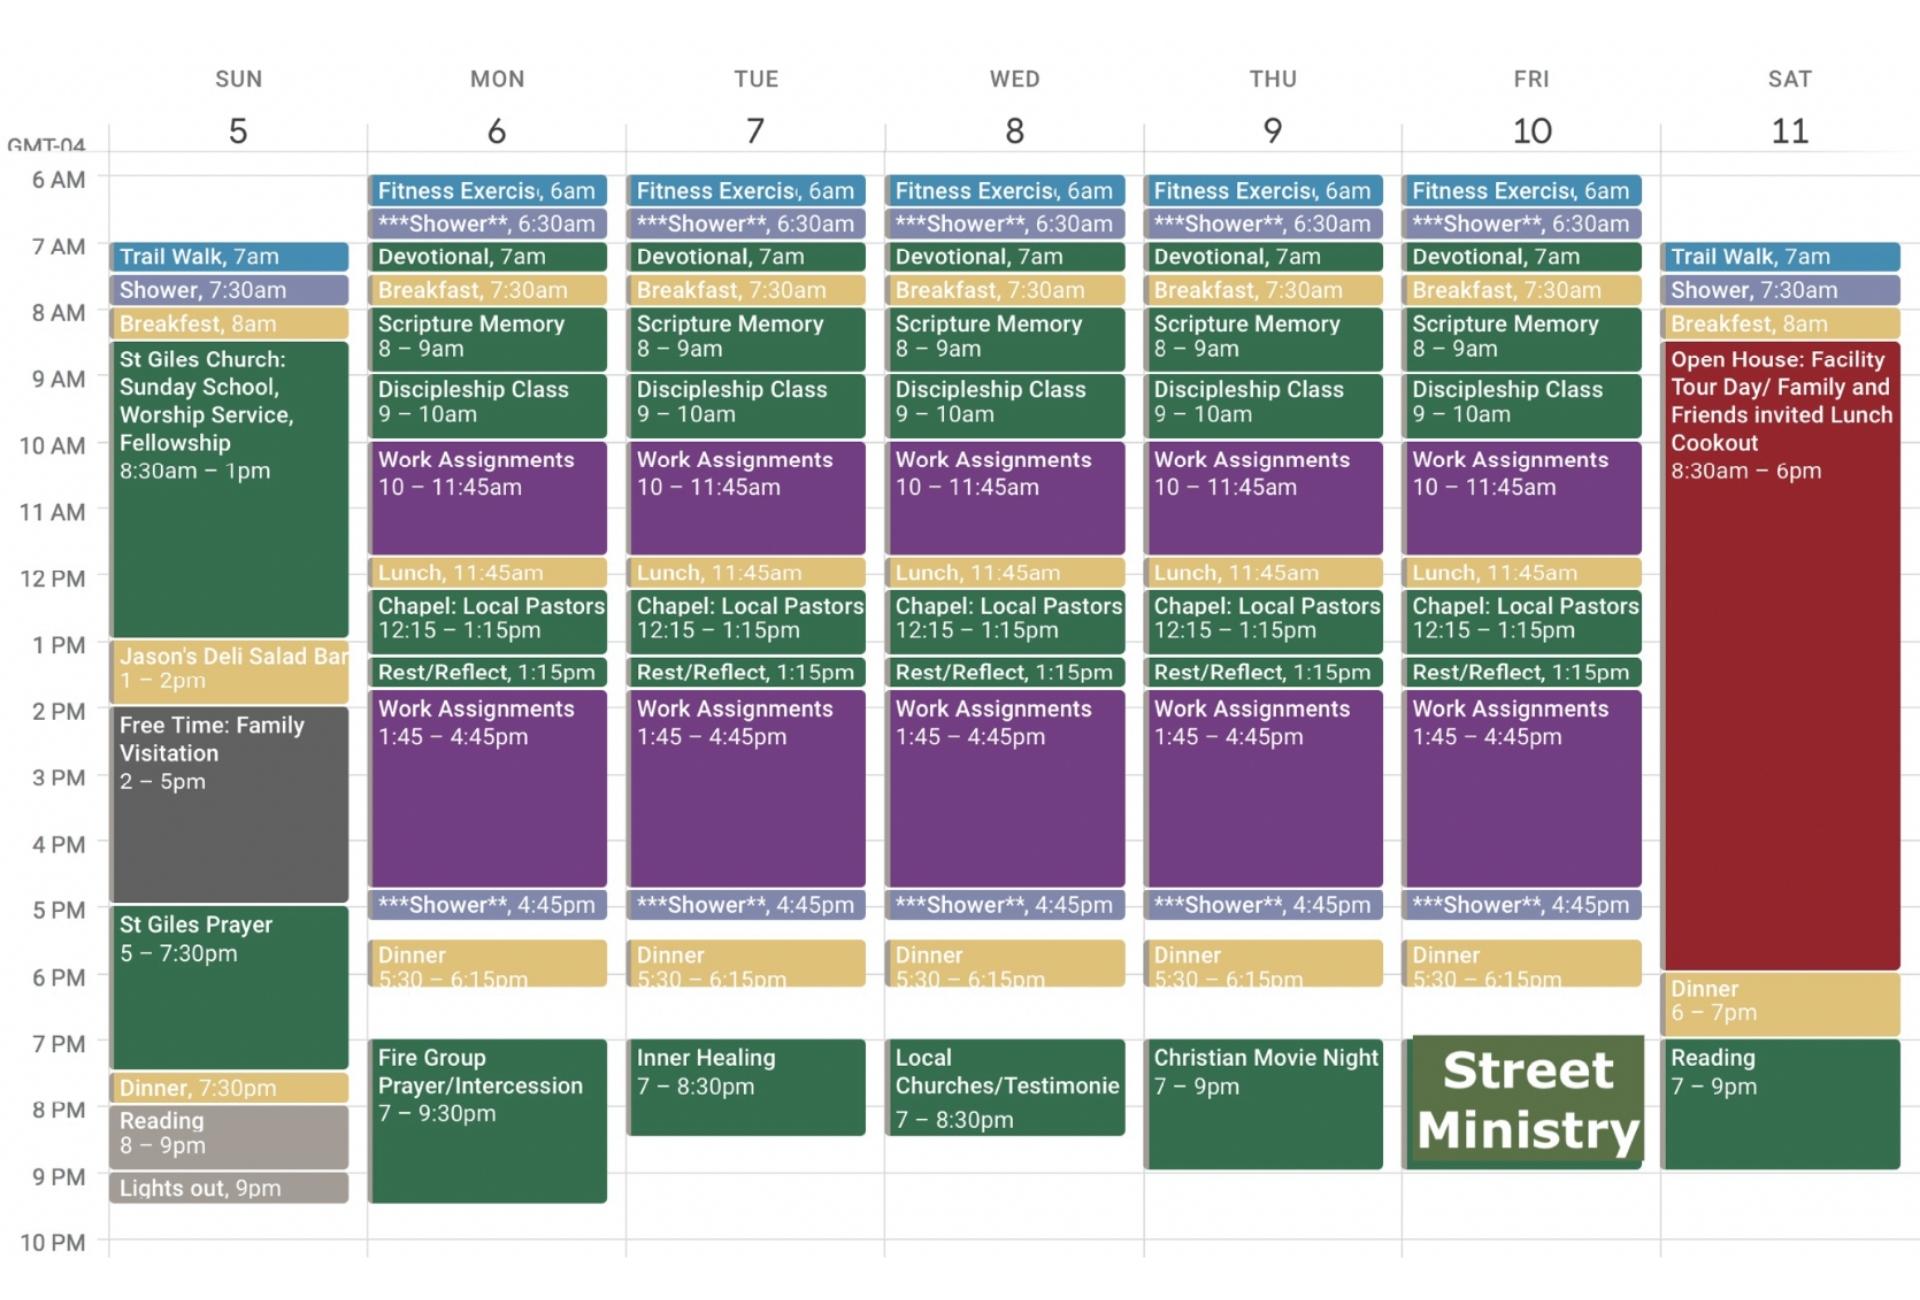Image resolution: width=1920 pixels, height=1300 pixels.
Task: Click Wednesday Chapel: Local Pastors event
Action: (x=1005, y=619)
